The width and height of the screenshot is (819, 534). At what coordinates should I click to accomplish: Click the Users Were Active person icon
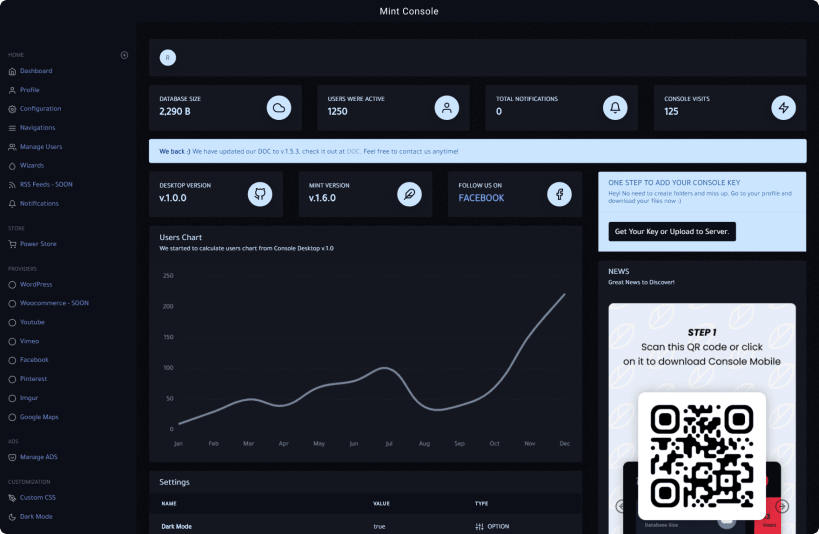pyautogui.click(x=447, y=108)
